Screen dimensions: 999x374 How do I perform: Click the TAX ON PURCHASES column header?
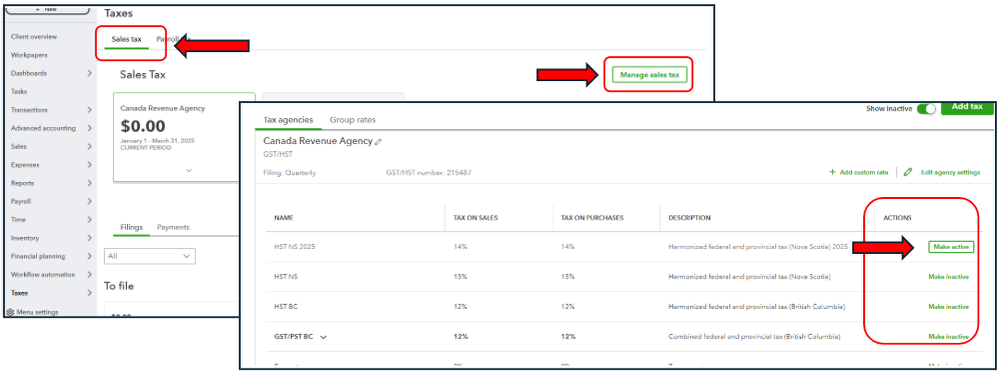[592, 218]
